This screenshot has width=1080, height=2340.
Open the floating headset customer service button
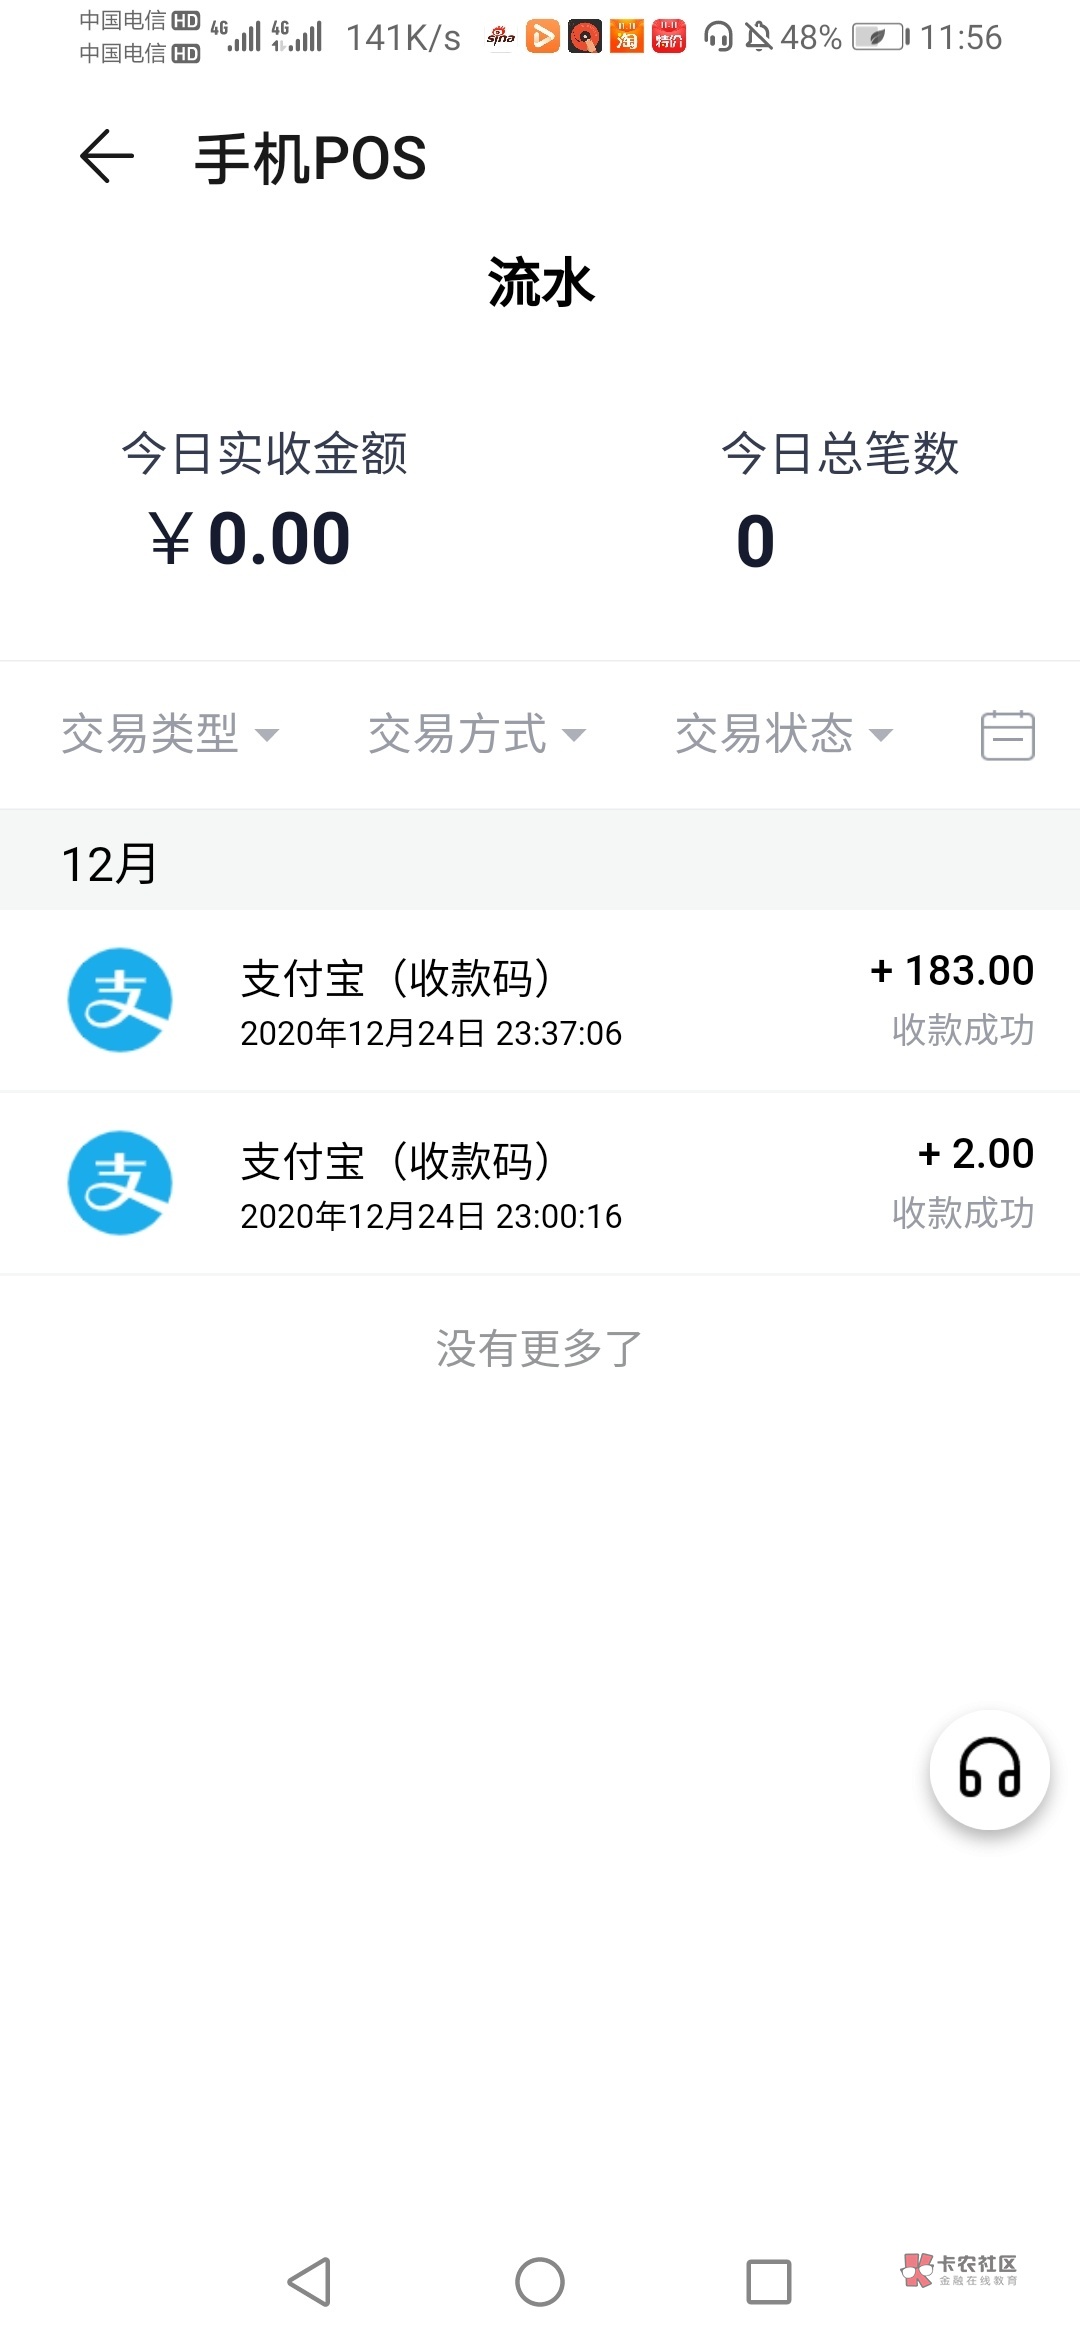pyautogui.click(x=989, y=1769)
